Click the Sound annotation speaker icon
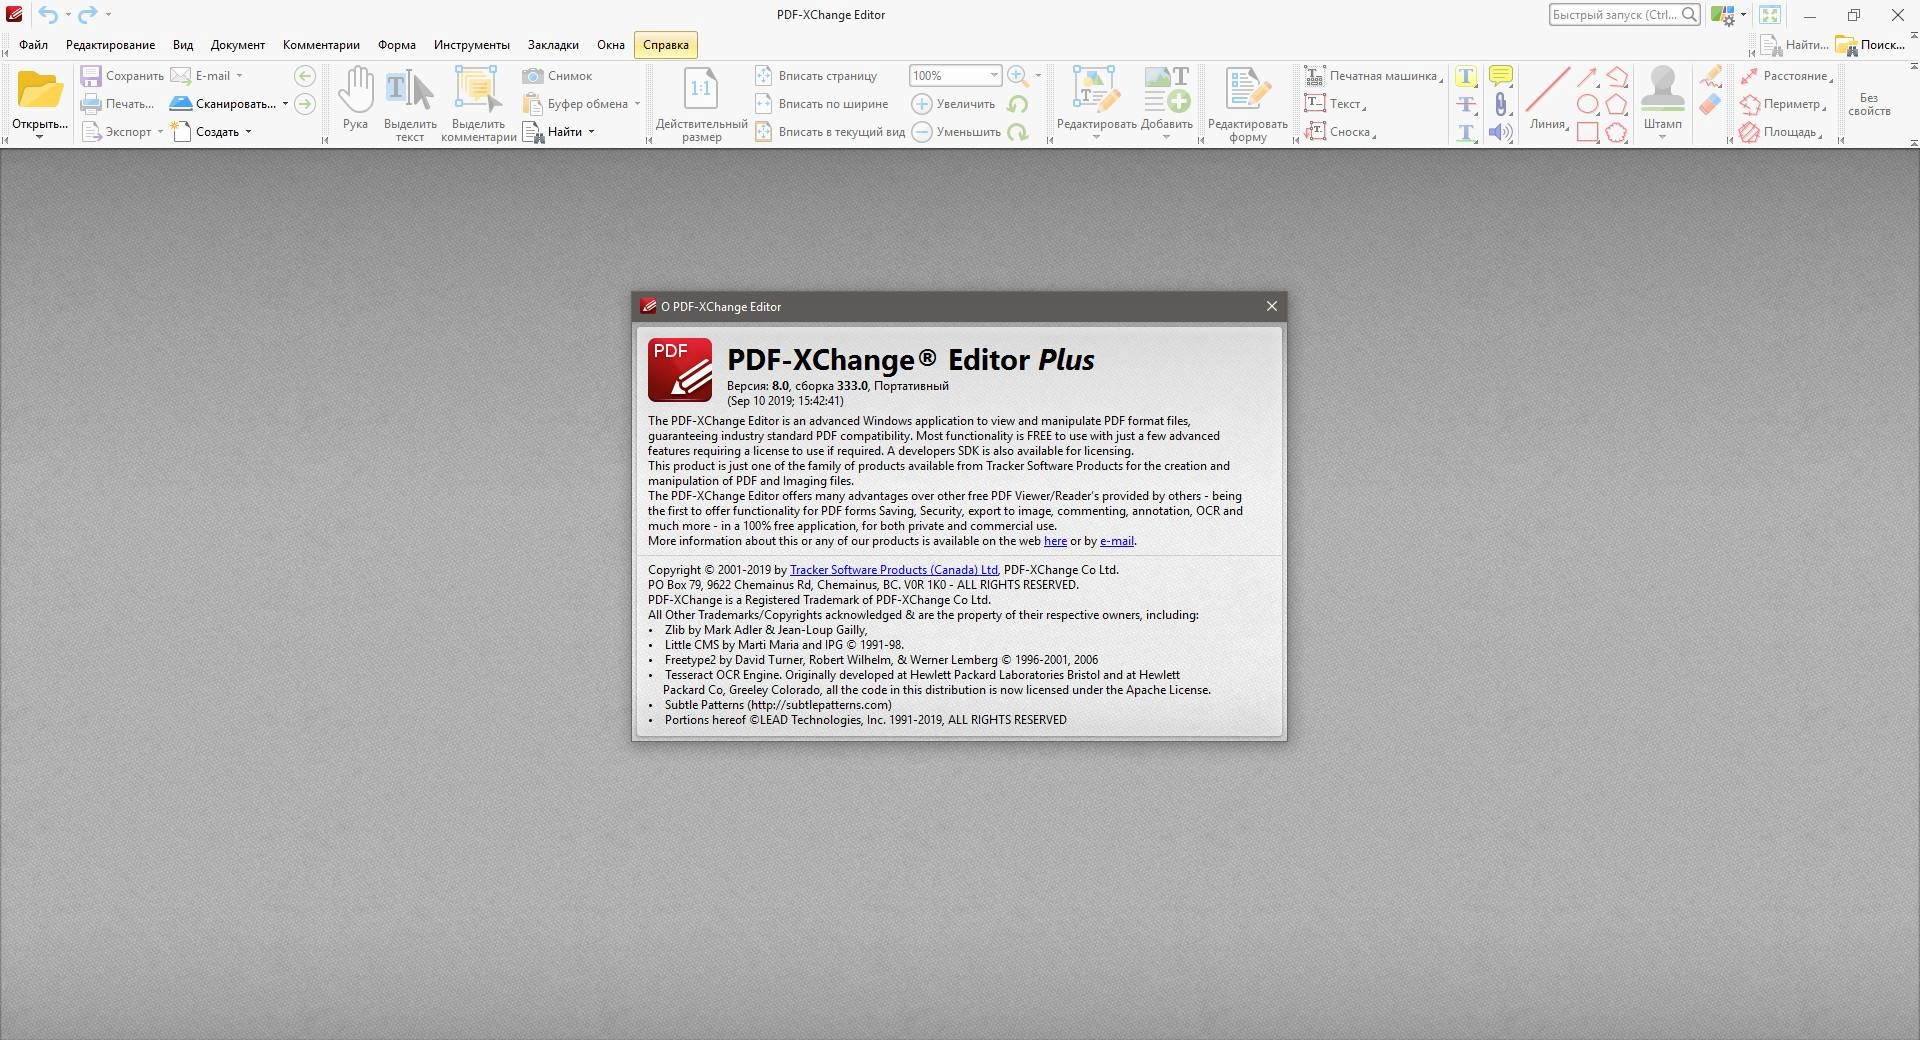 [1500, 132]
